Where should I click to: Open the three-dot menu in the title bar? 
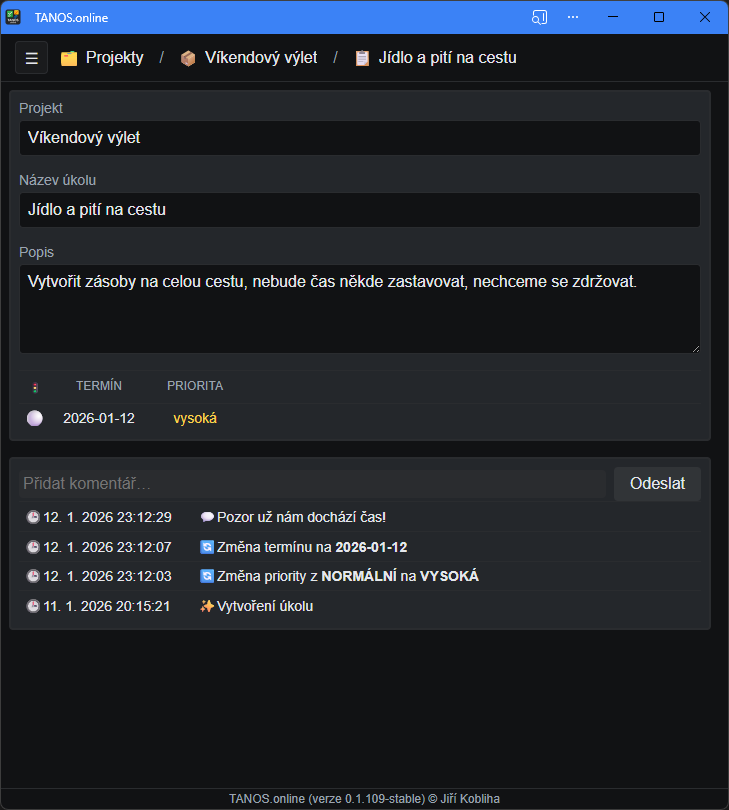coord(573,17)
